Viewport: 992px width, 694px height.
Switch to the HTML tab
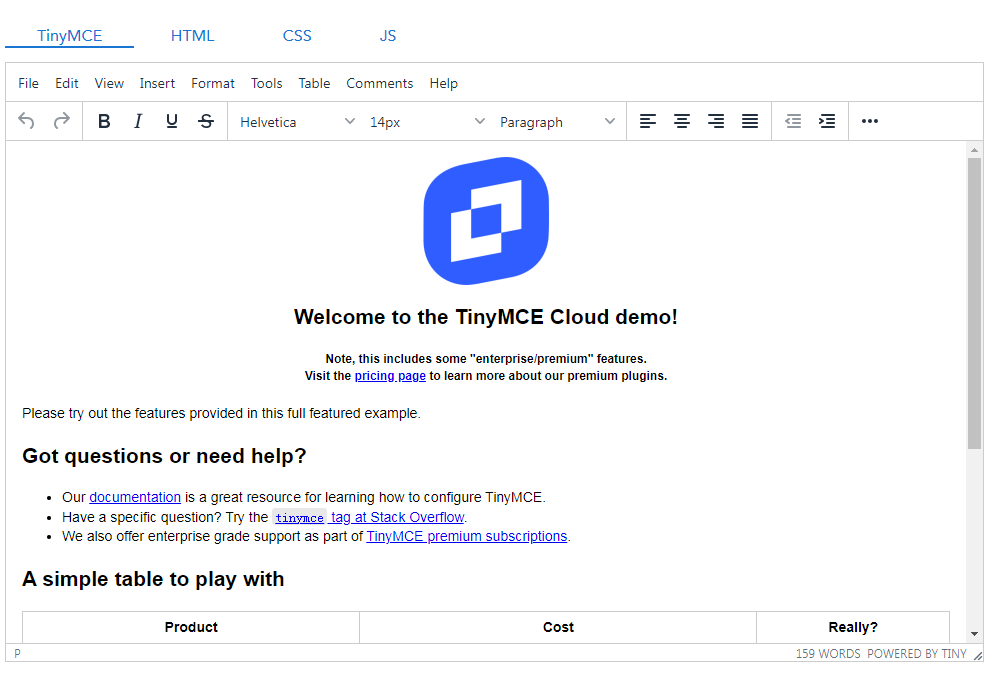[x=192, y=35]
